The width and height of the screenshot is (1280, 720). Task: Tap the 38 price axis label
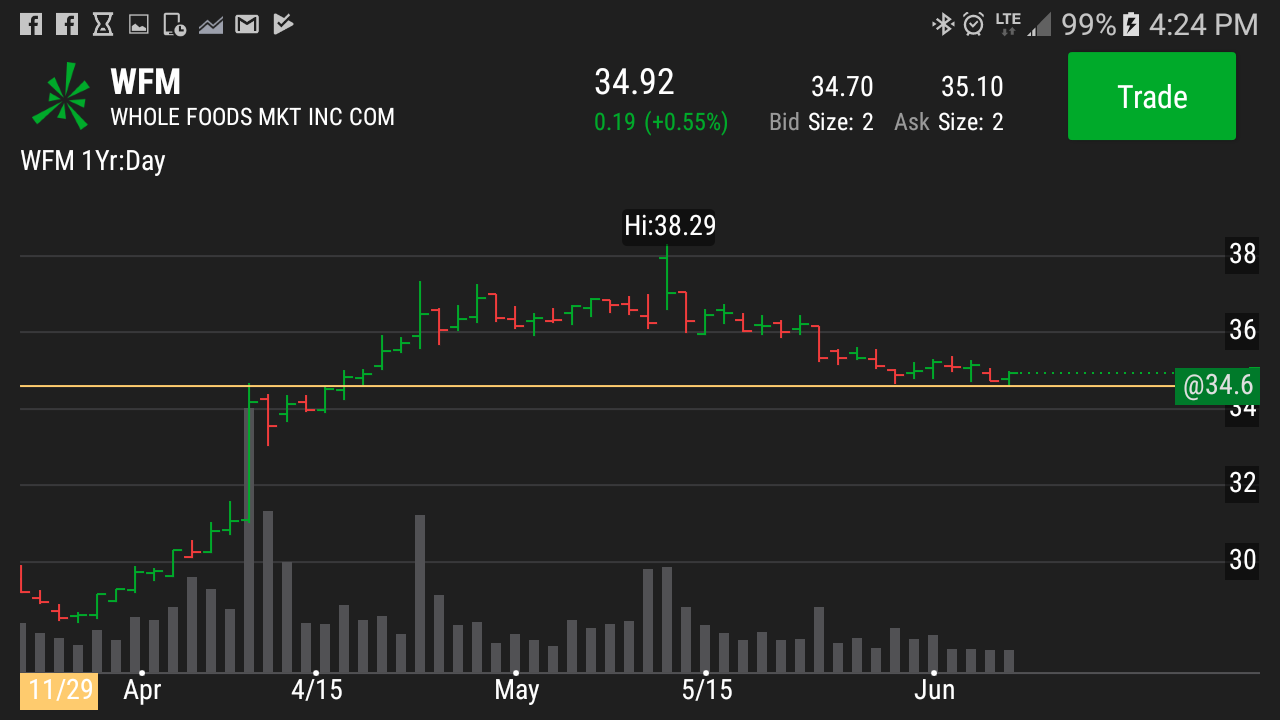(x=1243, y=254)
